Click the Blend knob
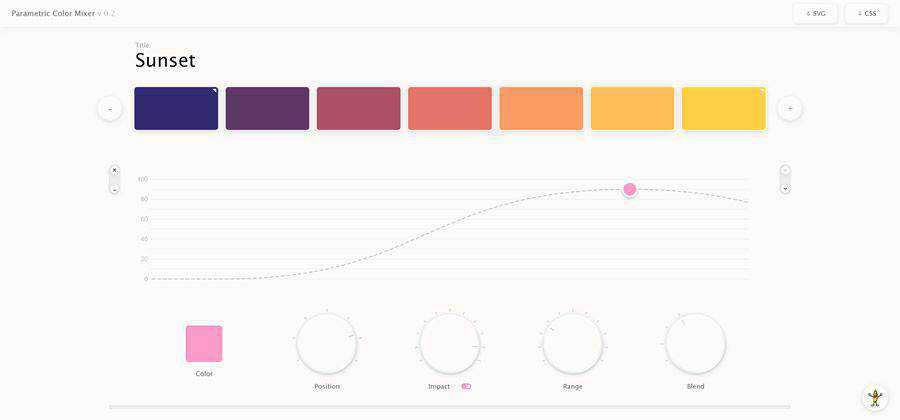The height and width of the screenshot is (420, 900). coord(695,343)
